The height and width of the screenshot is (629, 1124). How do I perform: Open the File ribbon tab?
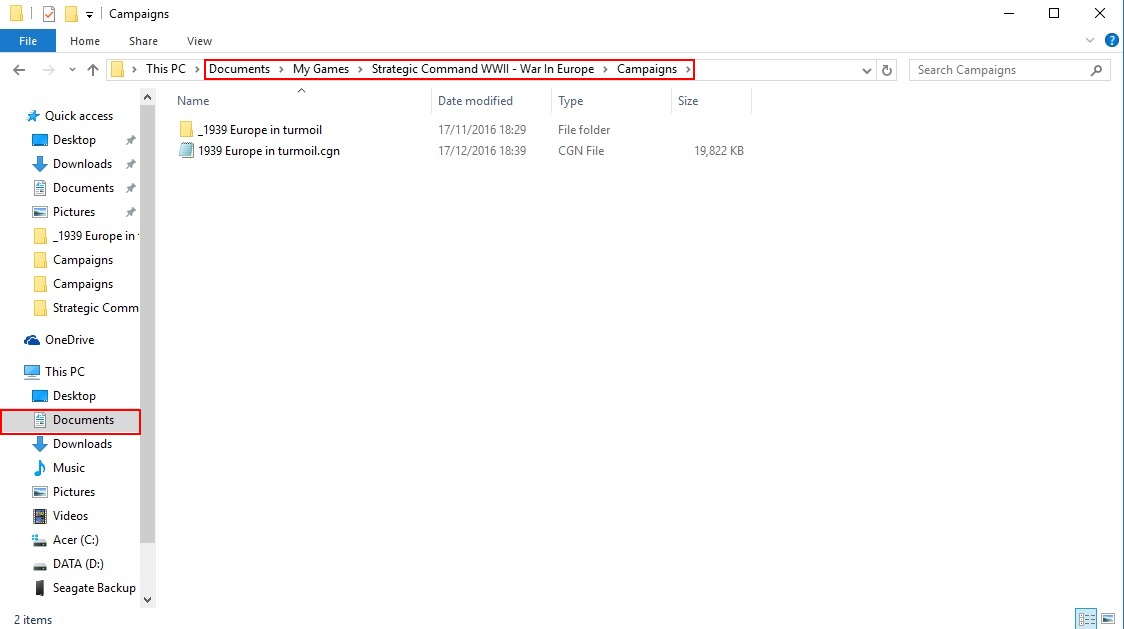(x=28, y=41)
